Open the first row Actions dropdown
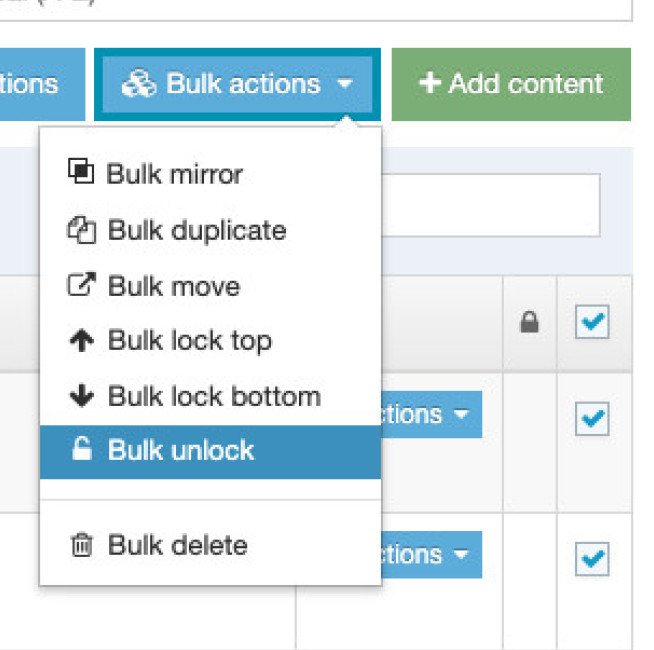Screen dimensions: 654x650 (x=432, y=414)
